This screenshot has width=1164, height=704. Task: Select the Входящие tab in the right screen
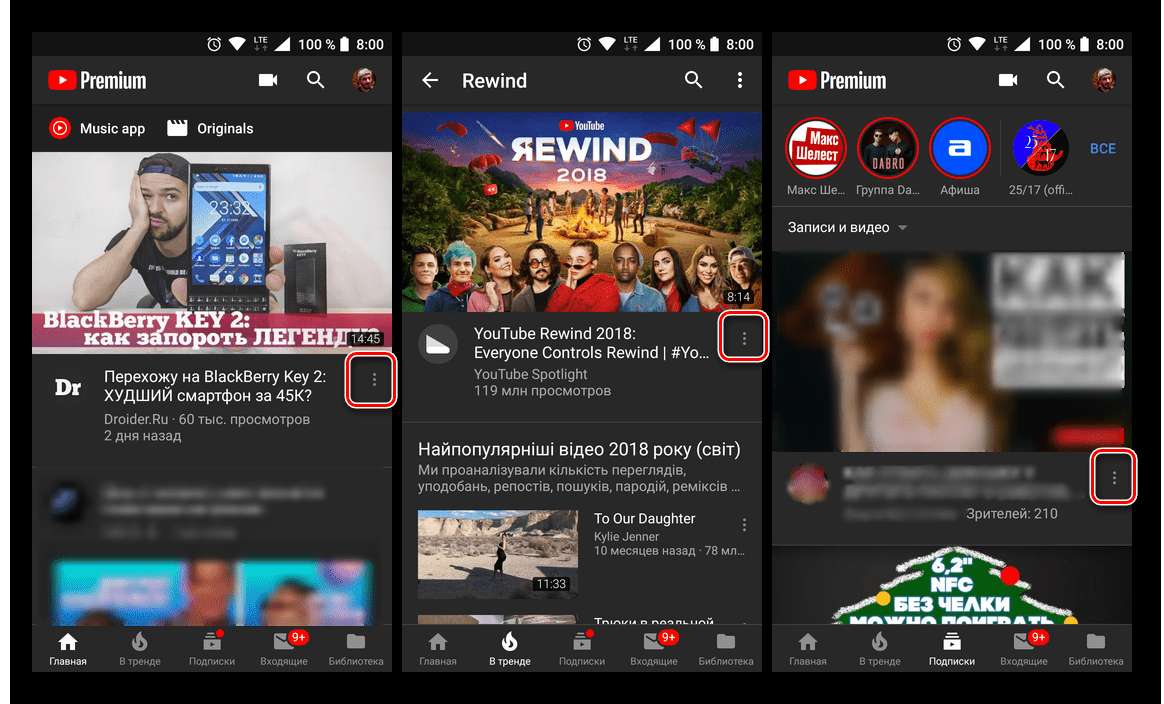[1024, 648]
